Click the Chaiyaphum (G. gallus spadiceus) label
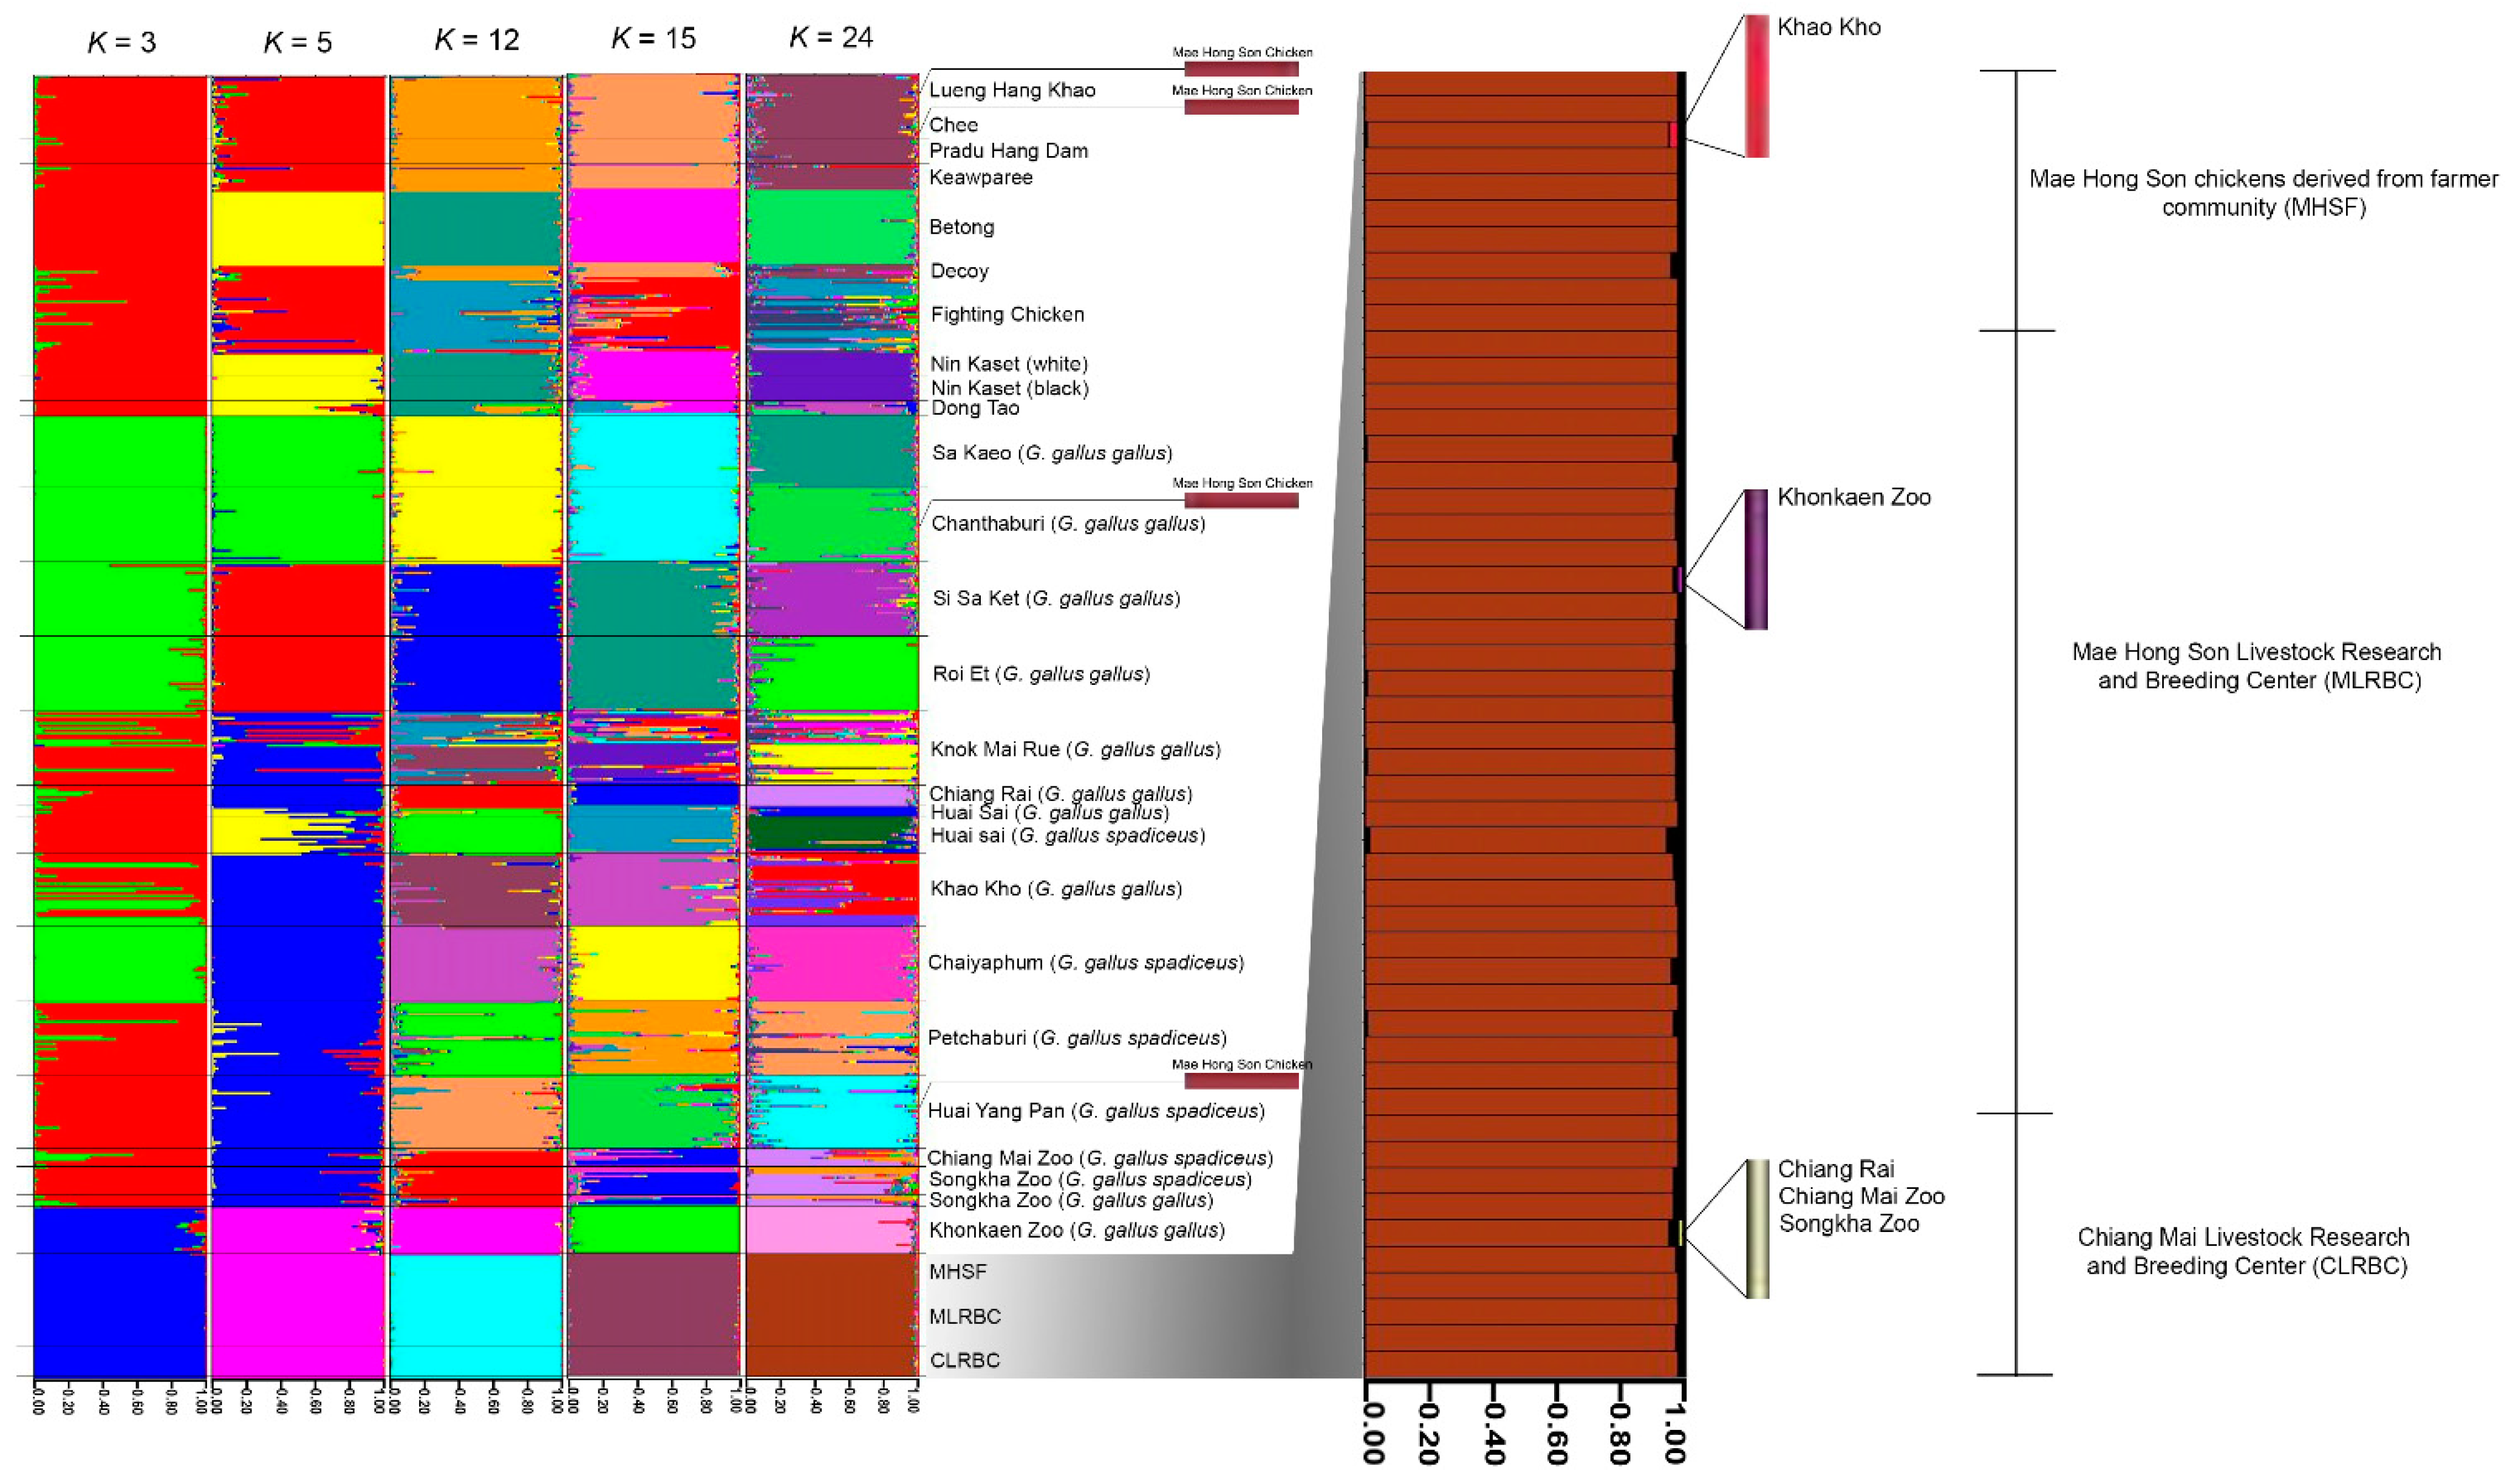 [x=1085, y=963]
